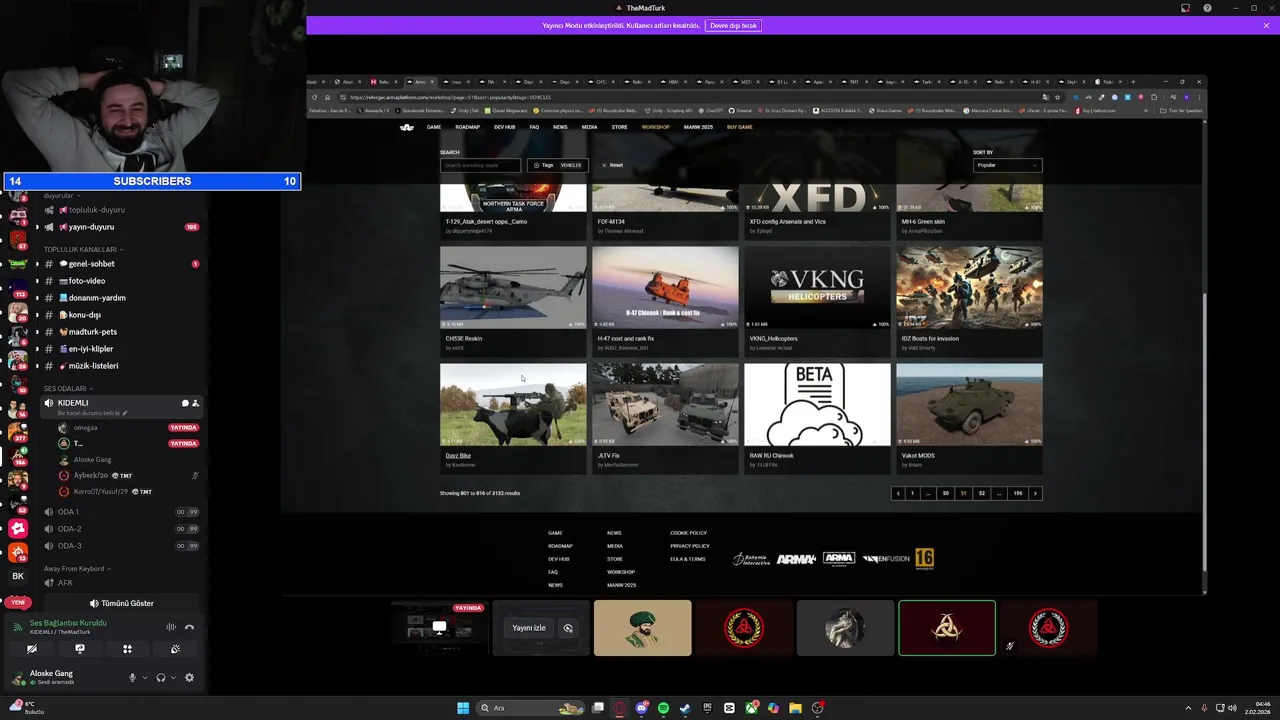Click Yayını izle to watch stream

coord(529,628)
